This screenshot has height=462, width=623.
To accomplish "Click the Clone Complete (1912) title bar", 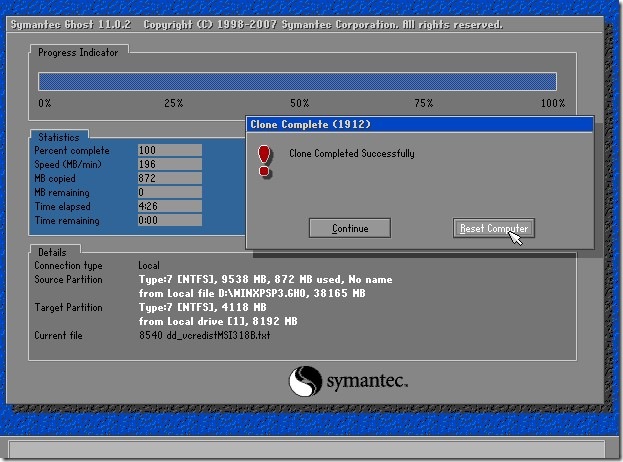I will [x=420, y=124].
